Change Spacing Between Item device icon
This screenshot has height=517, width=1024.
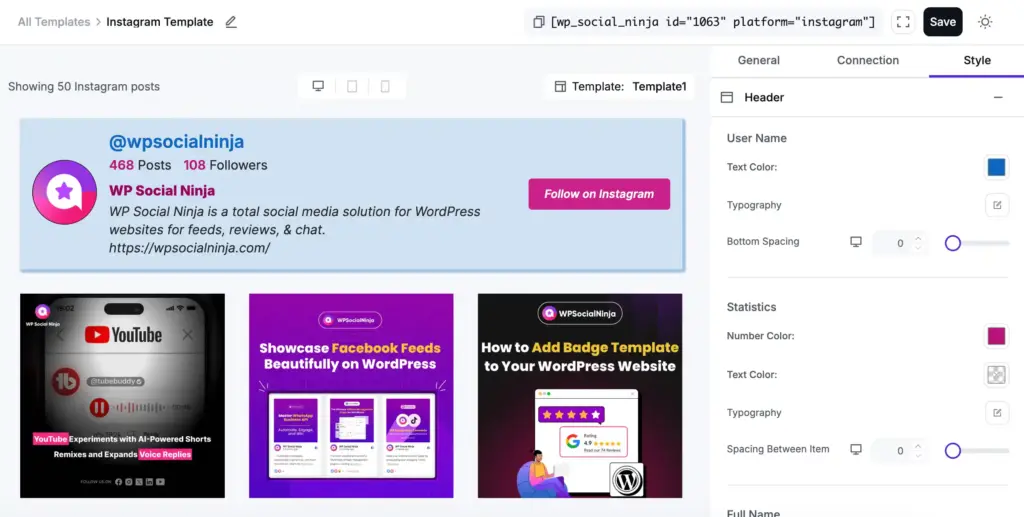pyautogui.click(x=855, y=450)
